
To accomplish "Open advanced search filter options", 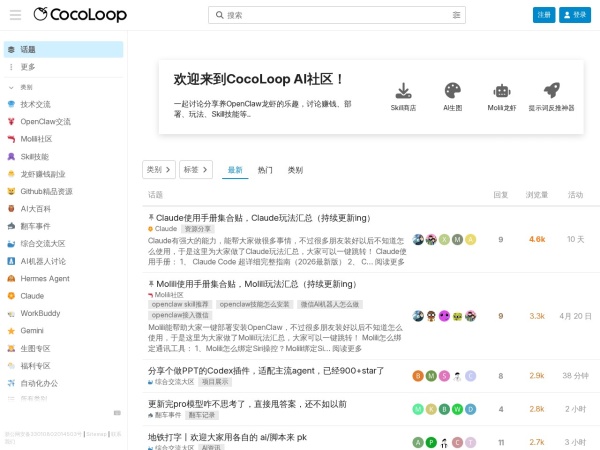I will [456, 15].
